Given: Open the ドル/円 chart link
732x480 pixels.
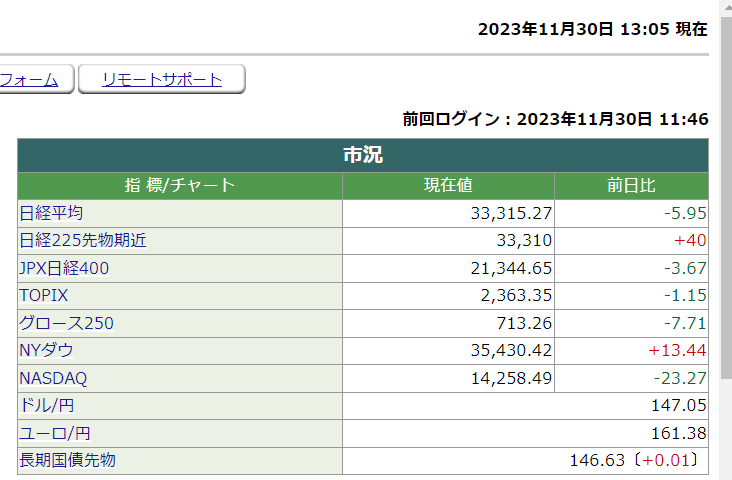Looking at the screenshot, I should 46,406.
